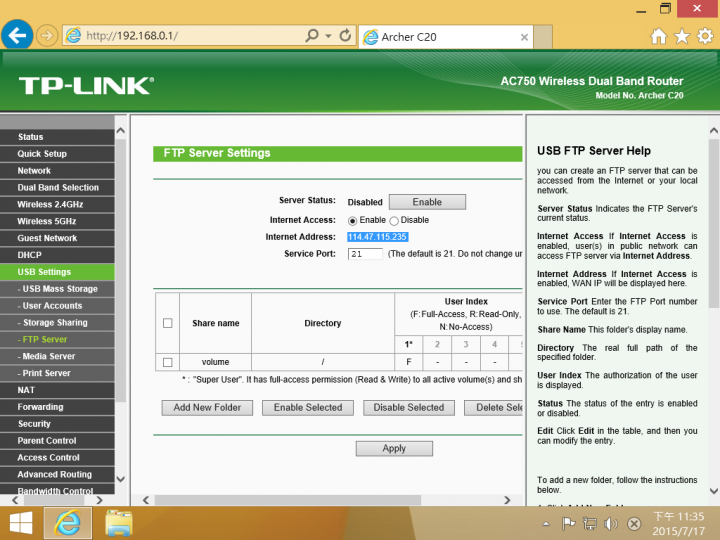Click the Enable button beside Server Status
Image resolution: width=720 pixels, height=540 pixels.
pos(427,202)
